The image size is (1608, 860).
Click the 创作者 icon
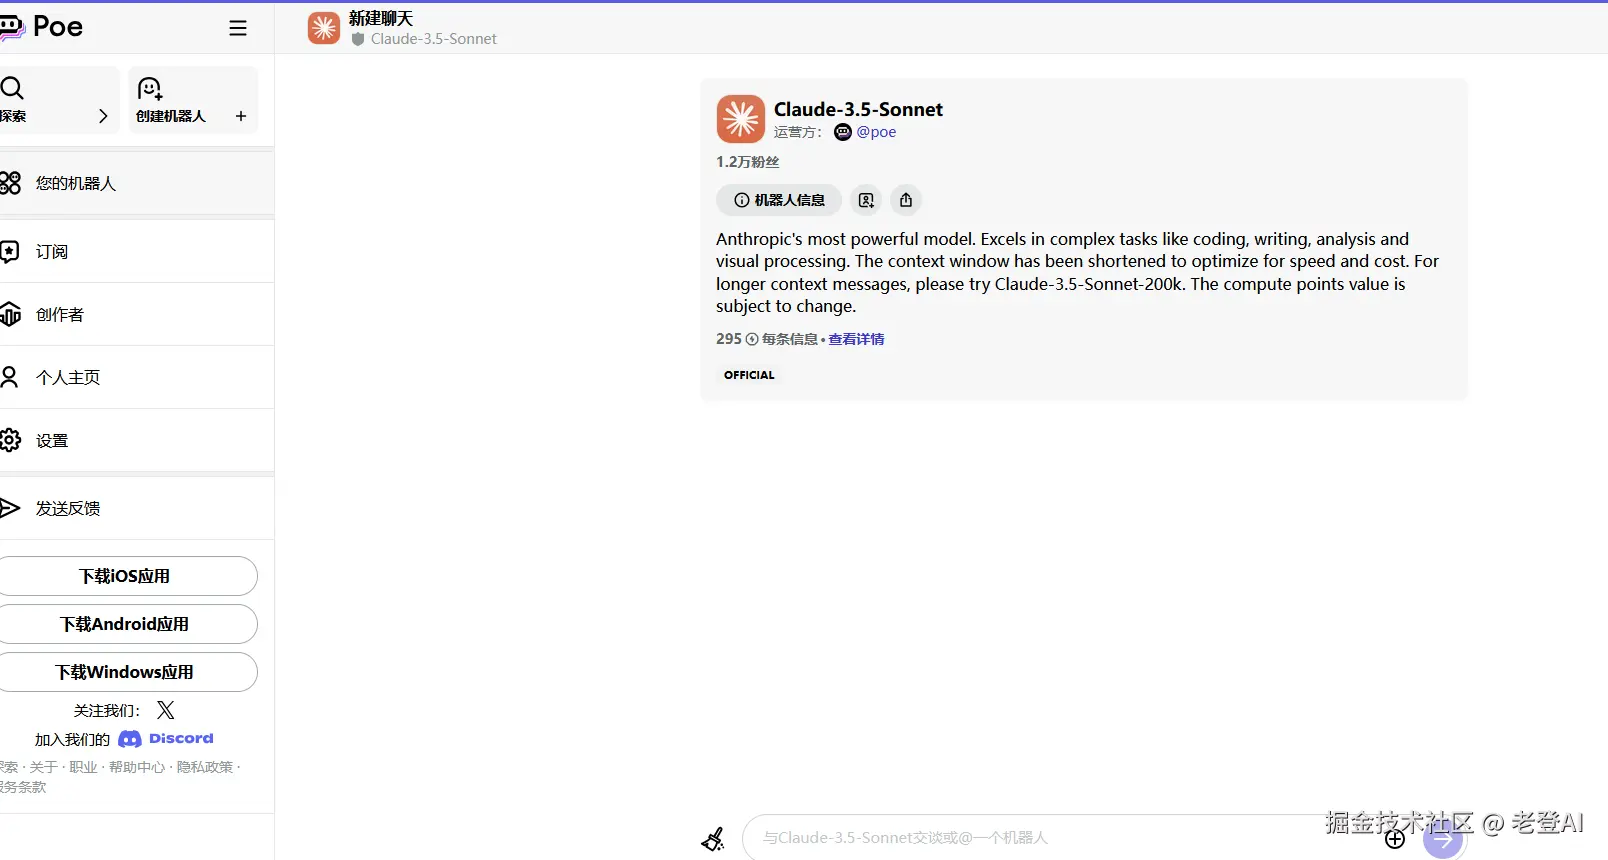(10, 314)
